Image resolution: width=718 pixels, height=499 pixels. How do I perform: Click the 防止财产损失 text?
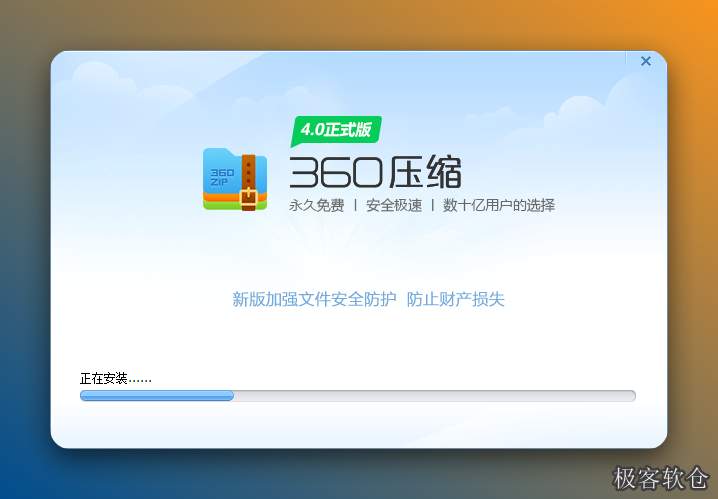pyautogui.click(x=456, y=299)
